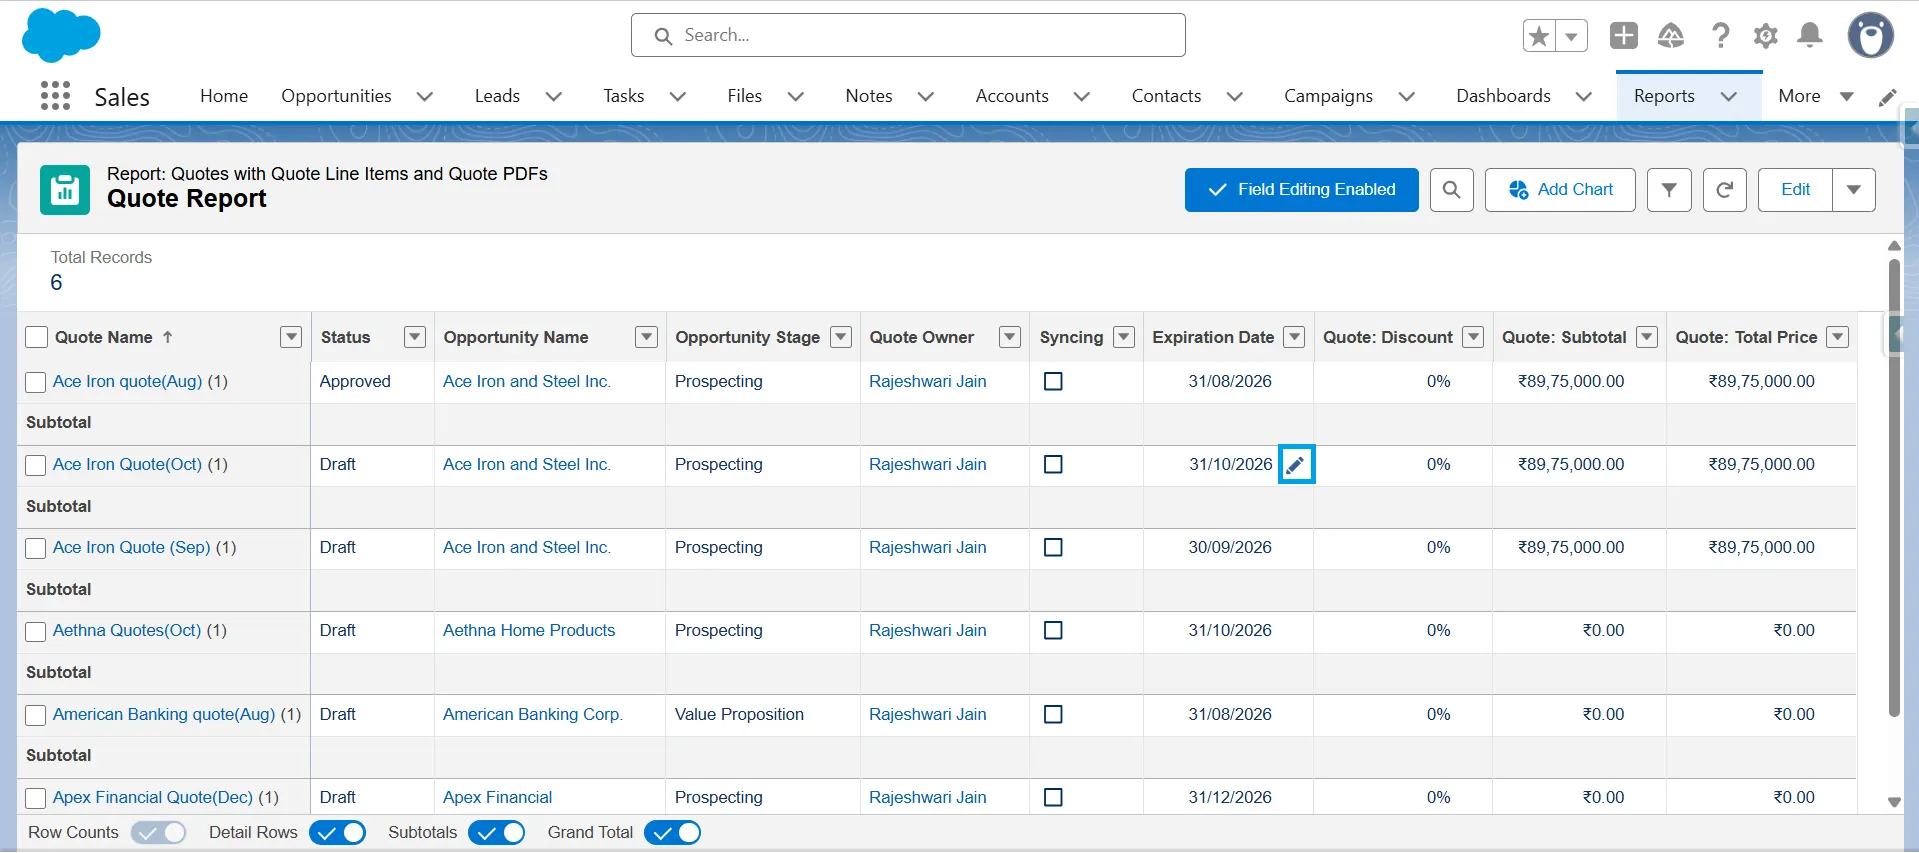Click the Salesforce cloud logo
Image resolution: width=1919 pixels, height=853 pixels.
[61, 35]
